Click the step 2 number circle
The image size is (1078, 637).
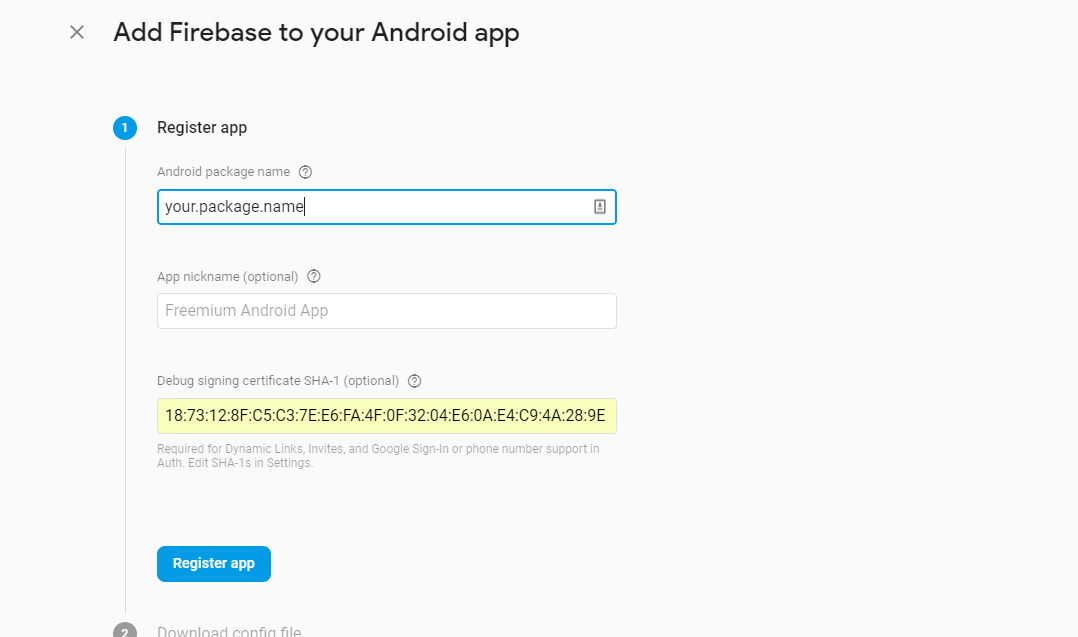(125, 631)
